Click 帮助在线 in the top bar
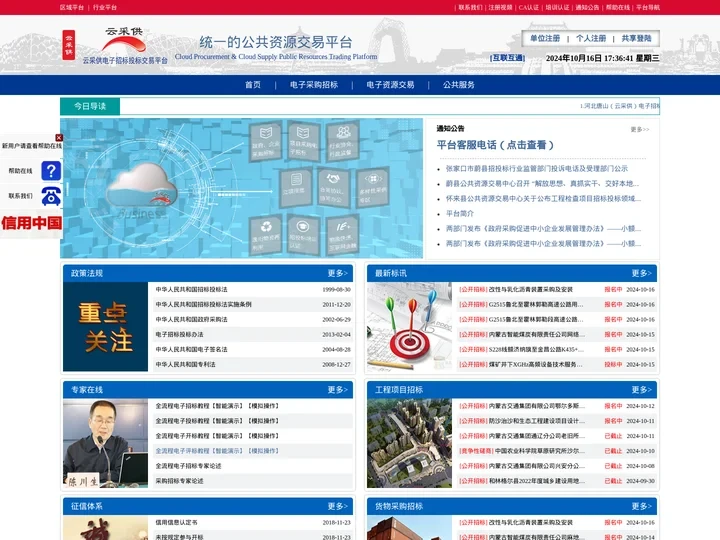Image resolution: width=720 pixels, height=540 pixels. [618, 7]
